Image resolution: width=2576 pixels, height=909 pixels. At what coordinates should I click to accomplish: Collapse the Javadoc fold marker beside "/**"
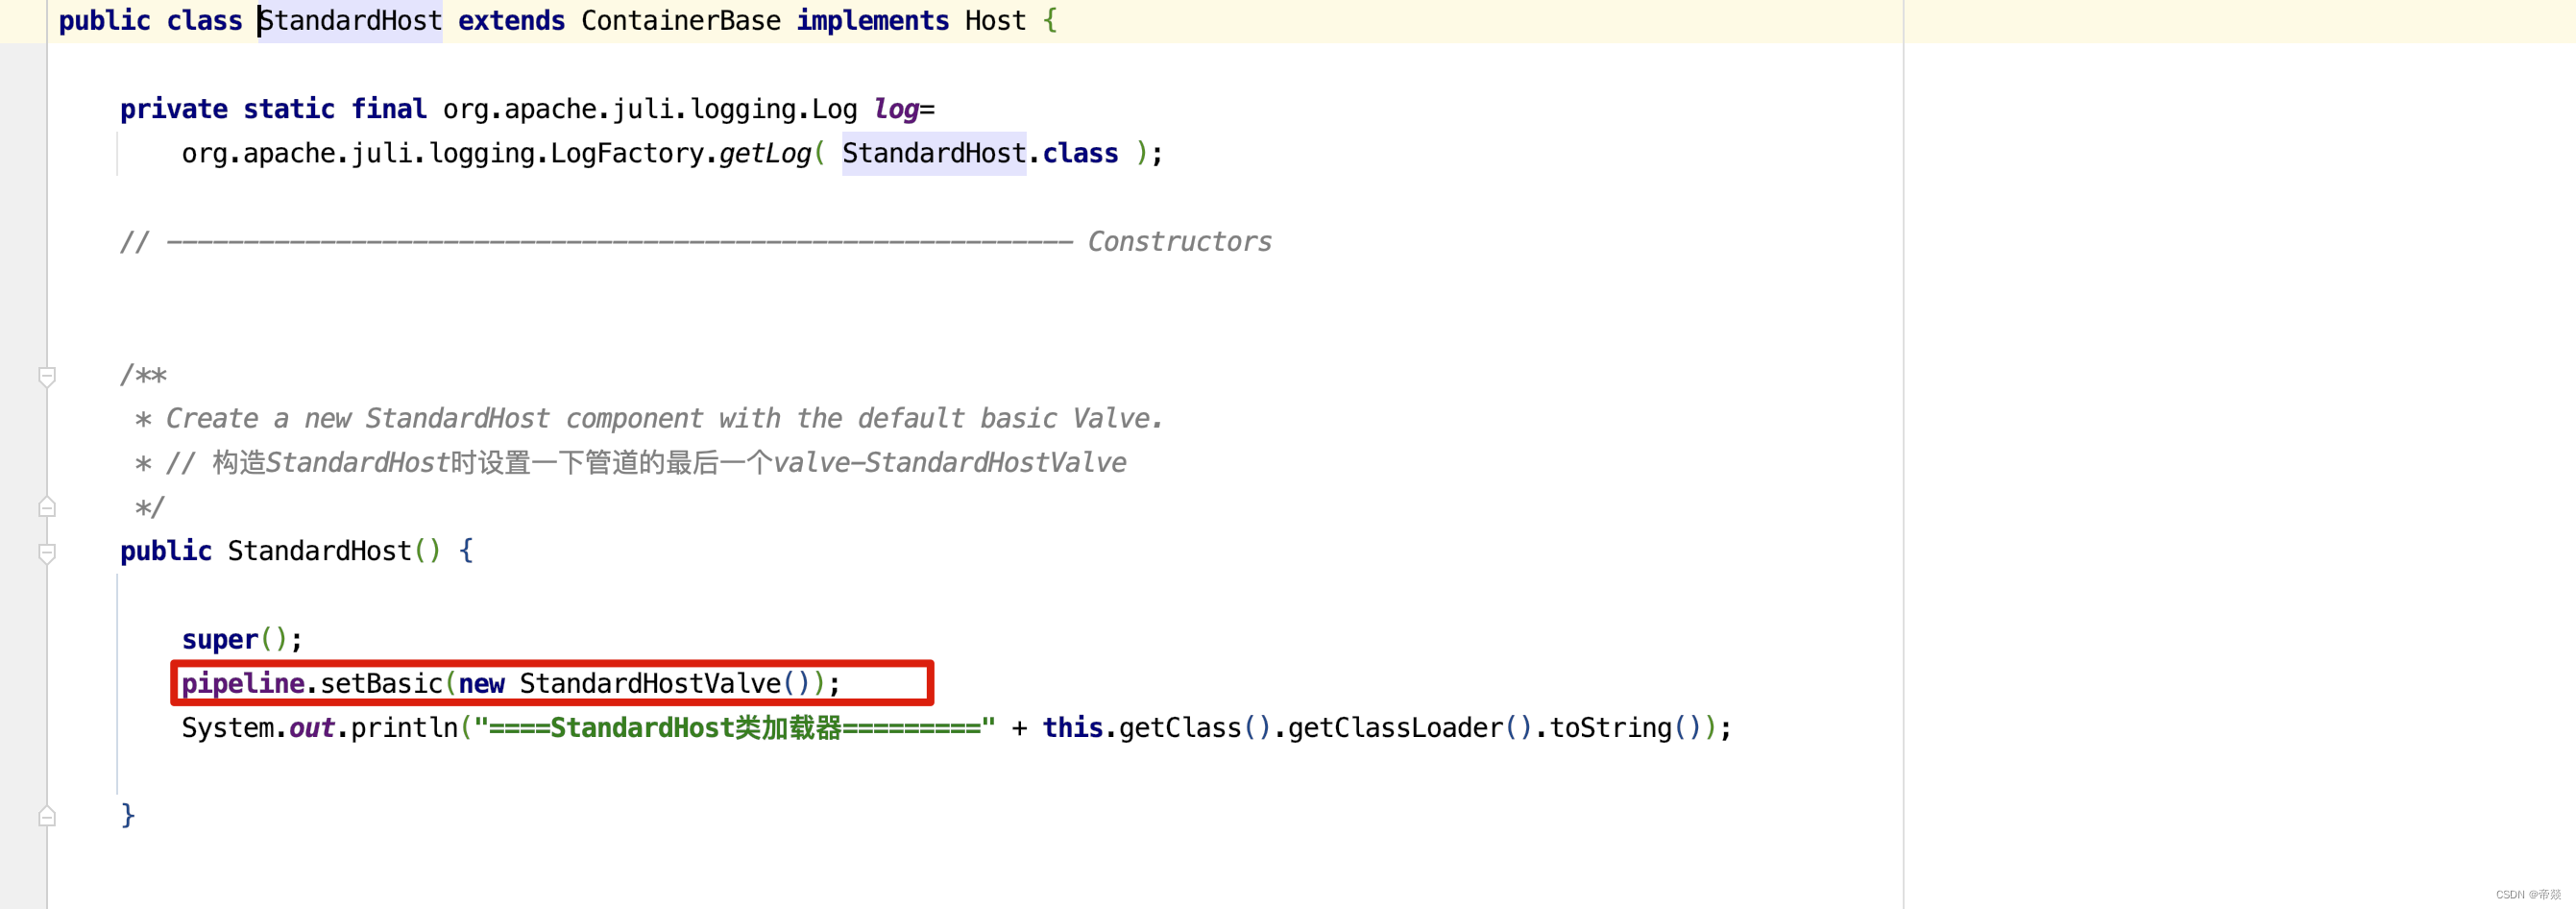(46, 376)
